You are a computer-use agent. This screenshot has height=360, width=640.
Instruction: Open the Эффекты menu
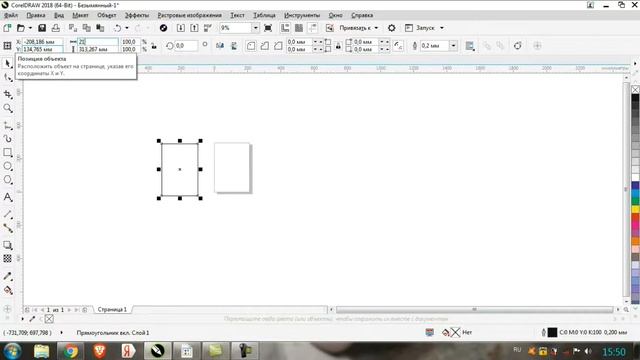[137, 15]
